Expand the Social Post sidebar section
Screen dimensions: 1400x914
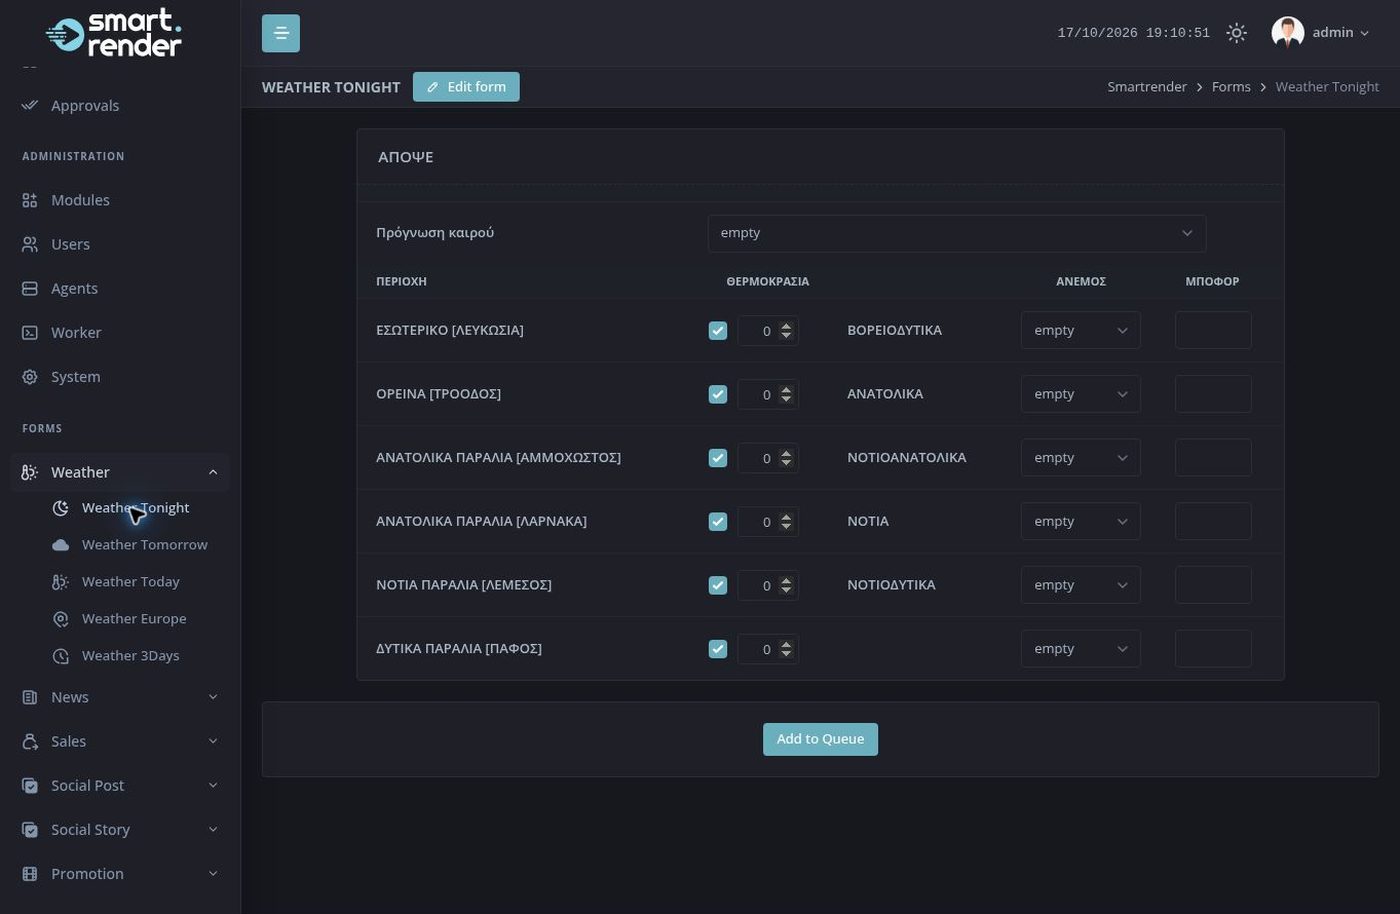pyautogui.click(x=120, y=785)
